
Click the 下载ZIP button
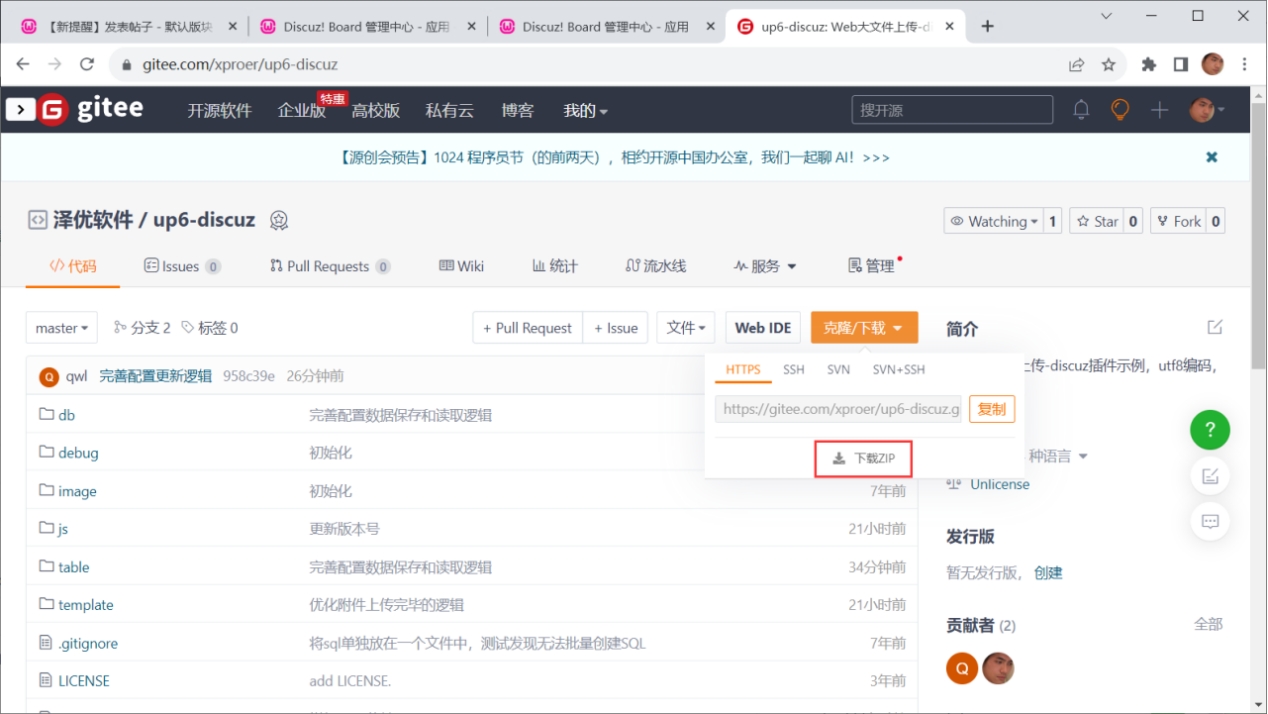tap(863, 458)
